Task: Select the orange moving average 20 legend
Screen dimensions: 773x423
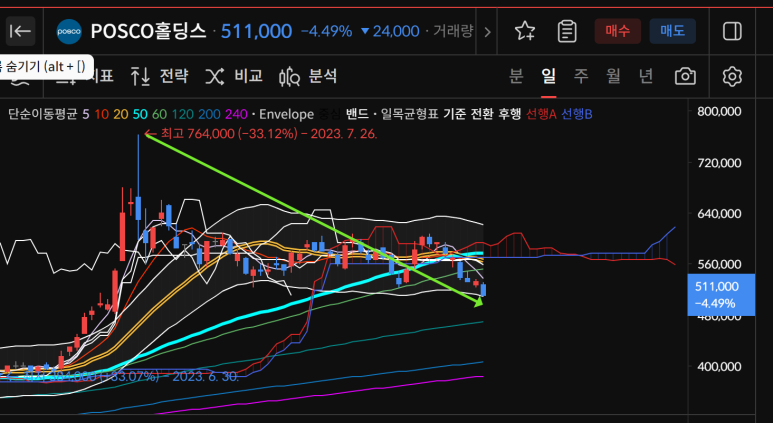Action: 121,114
